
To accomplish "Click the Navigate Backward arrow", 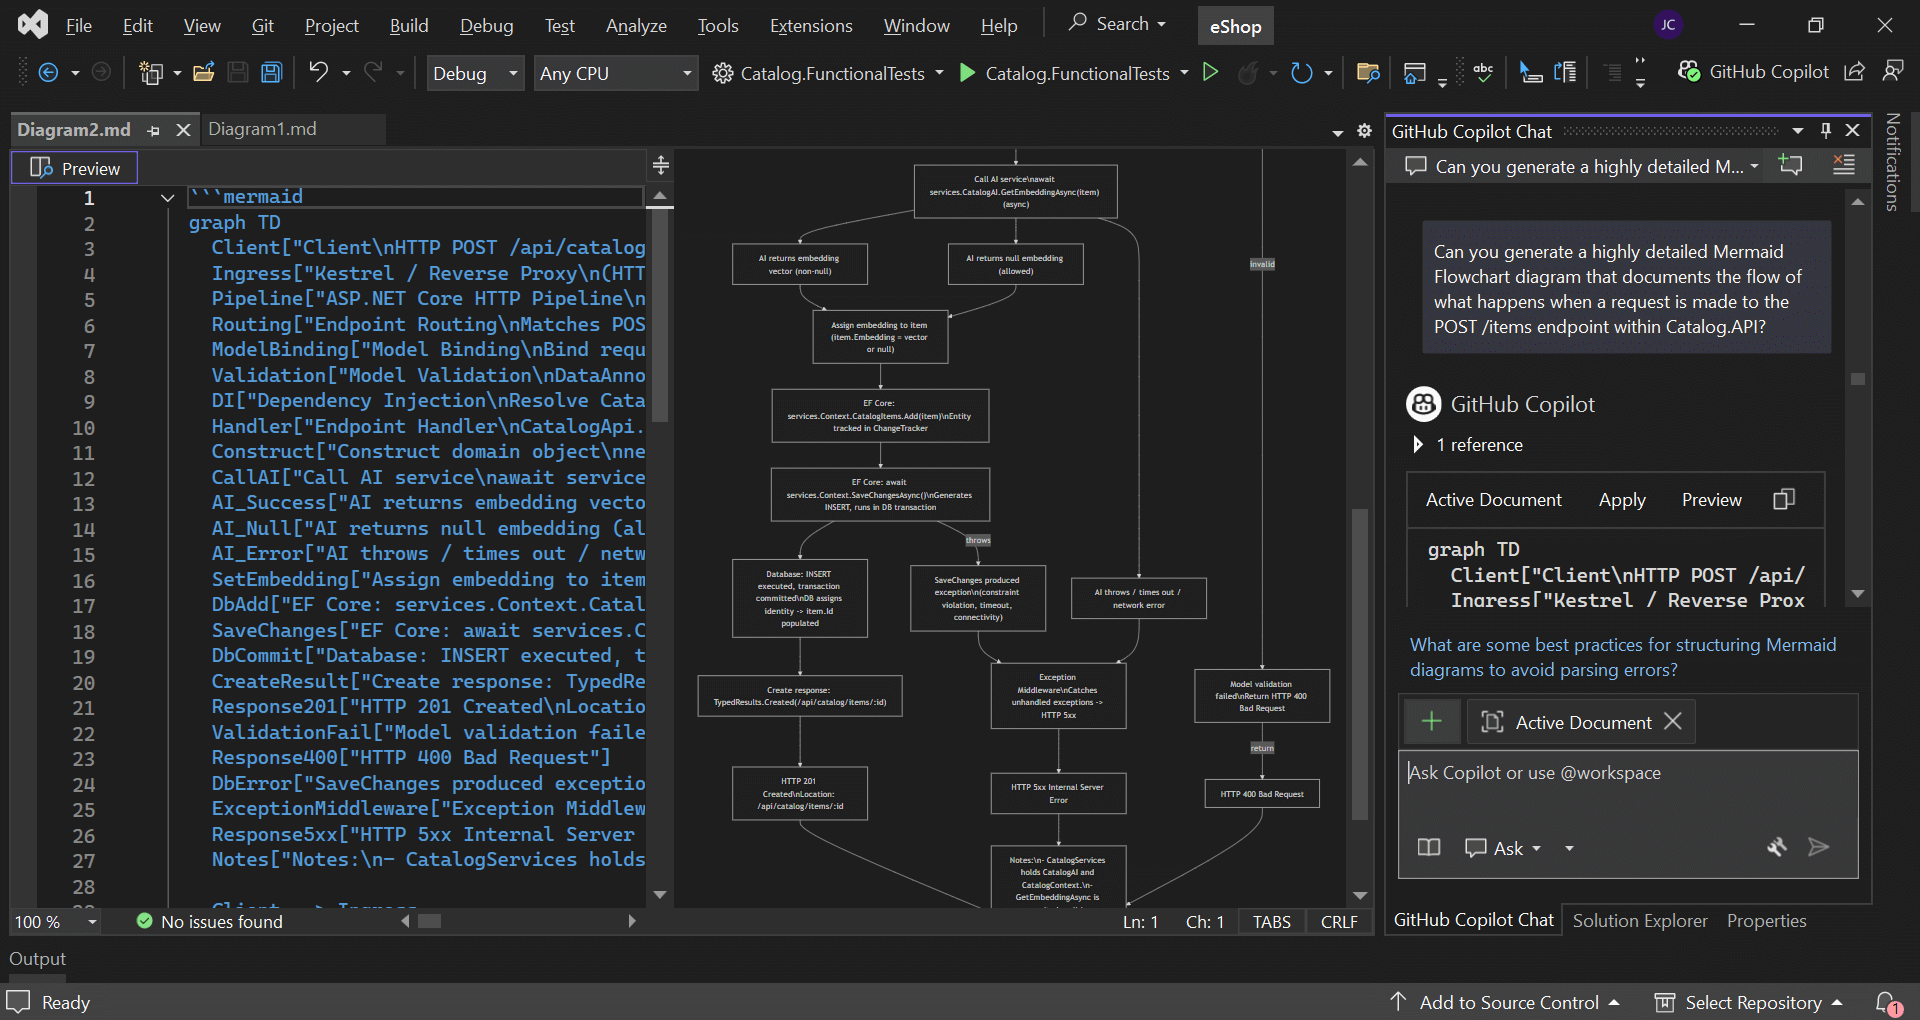I will pos(48,72).
